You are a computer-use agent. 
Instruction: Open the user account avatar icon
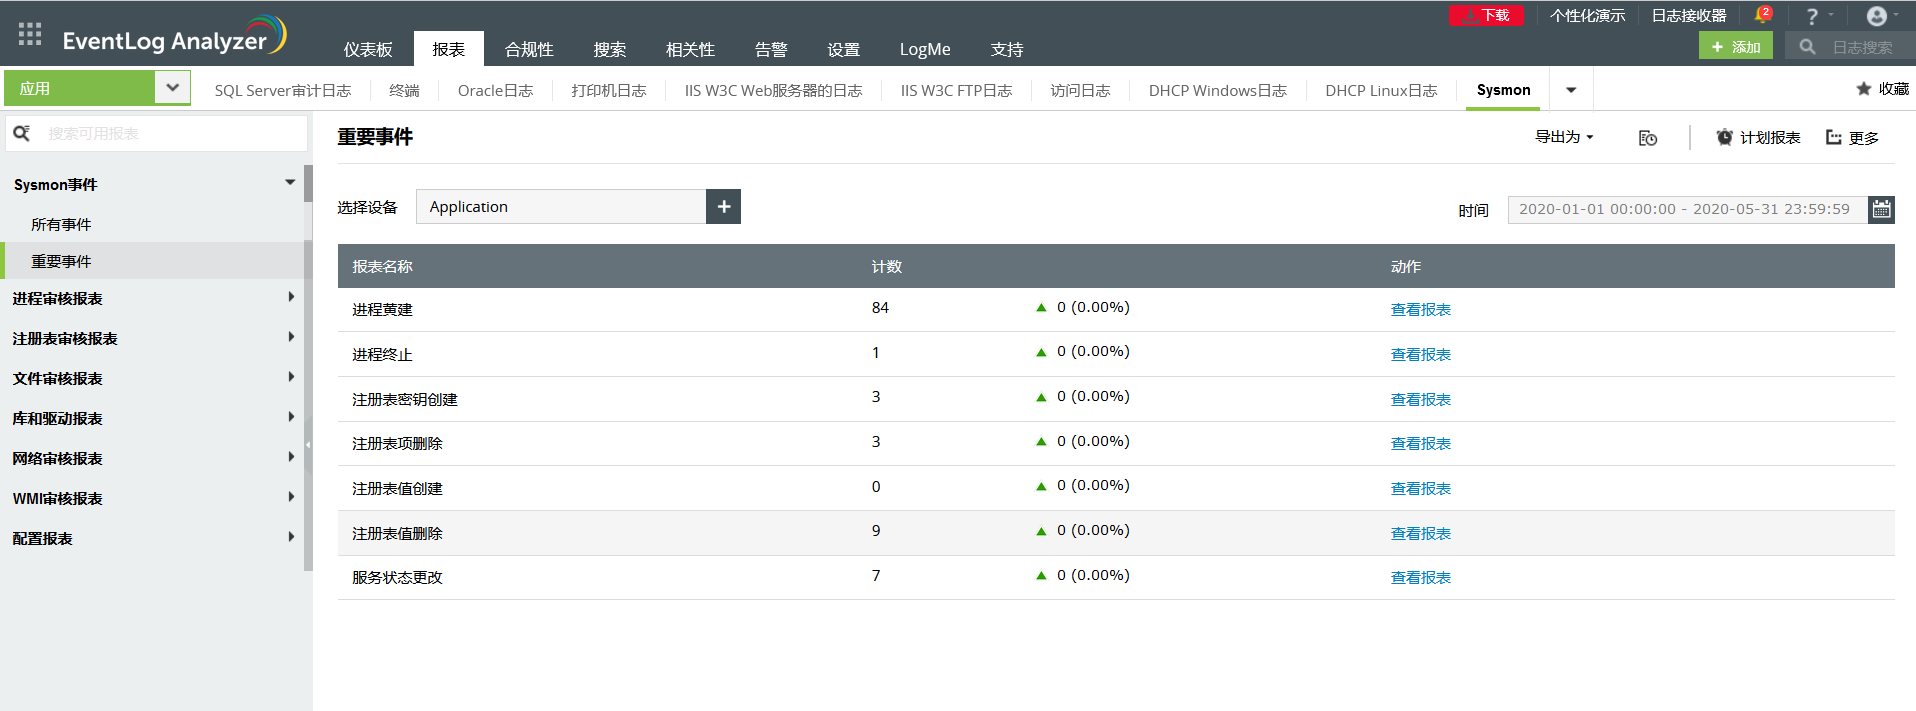[1877, 16]
